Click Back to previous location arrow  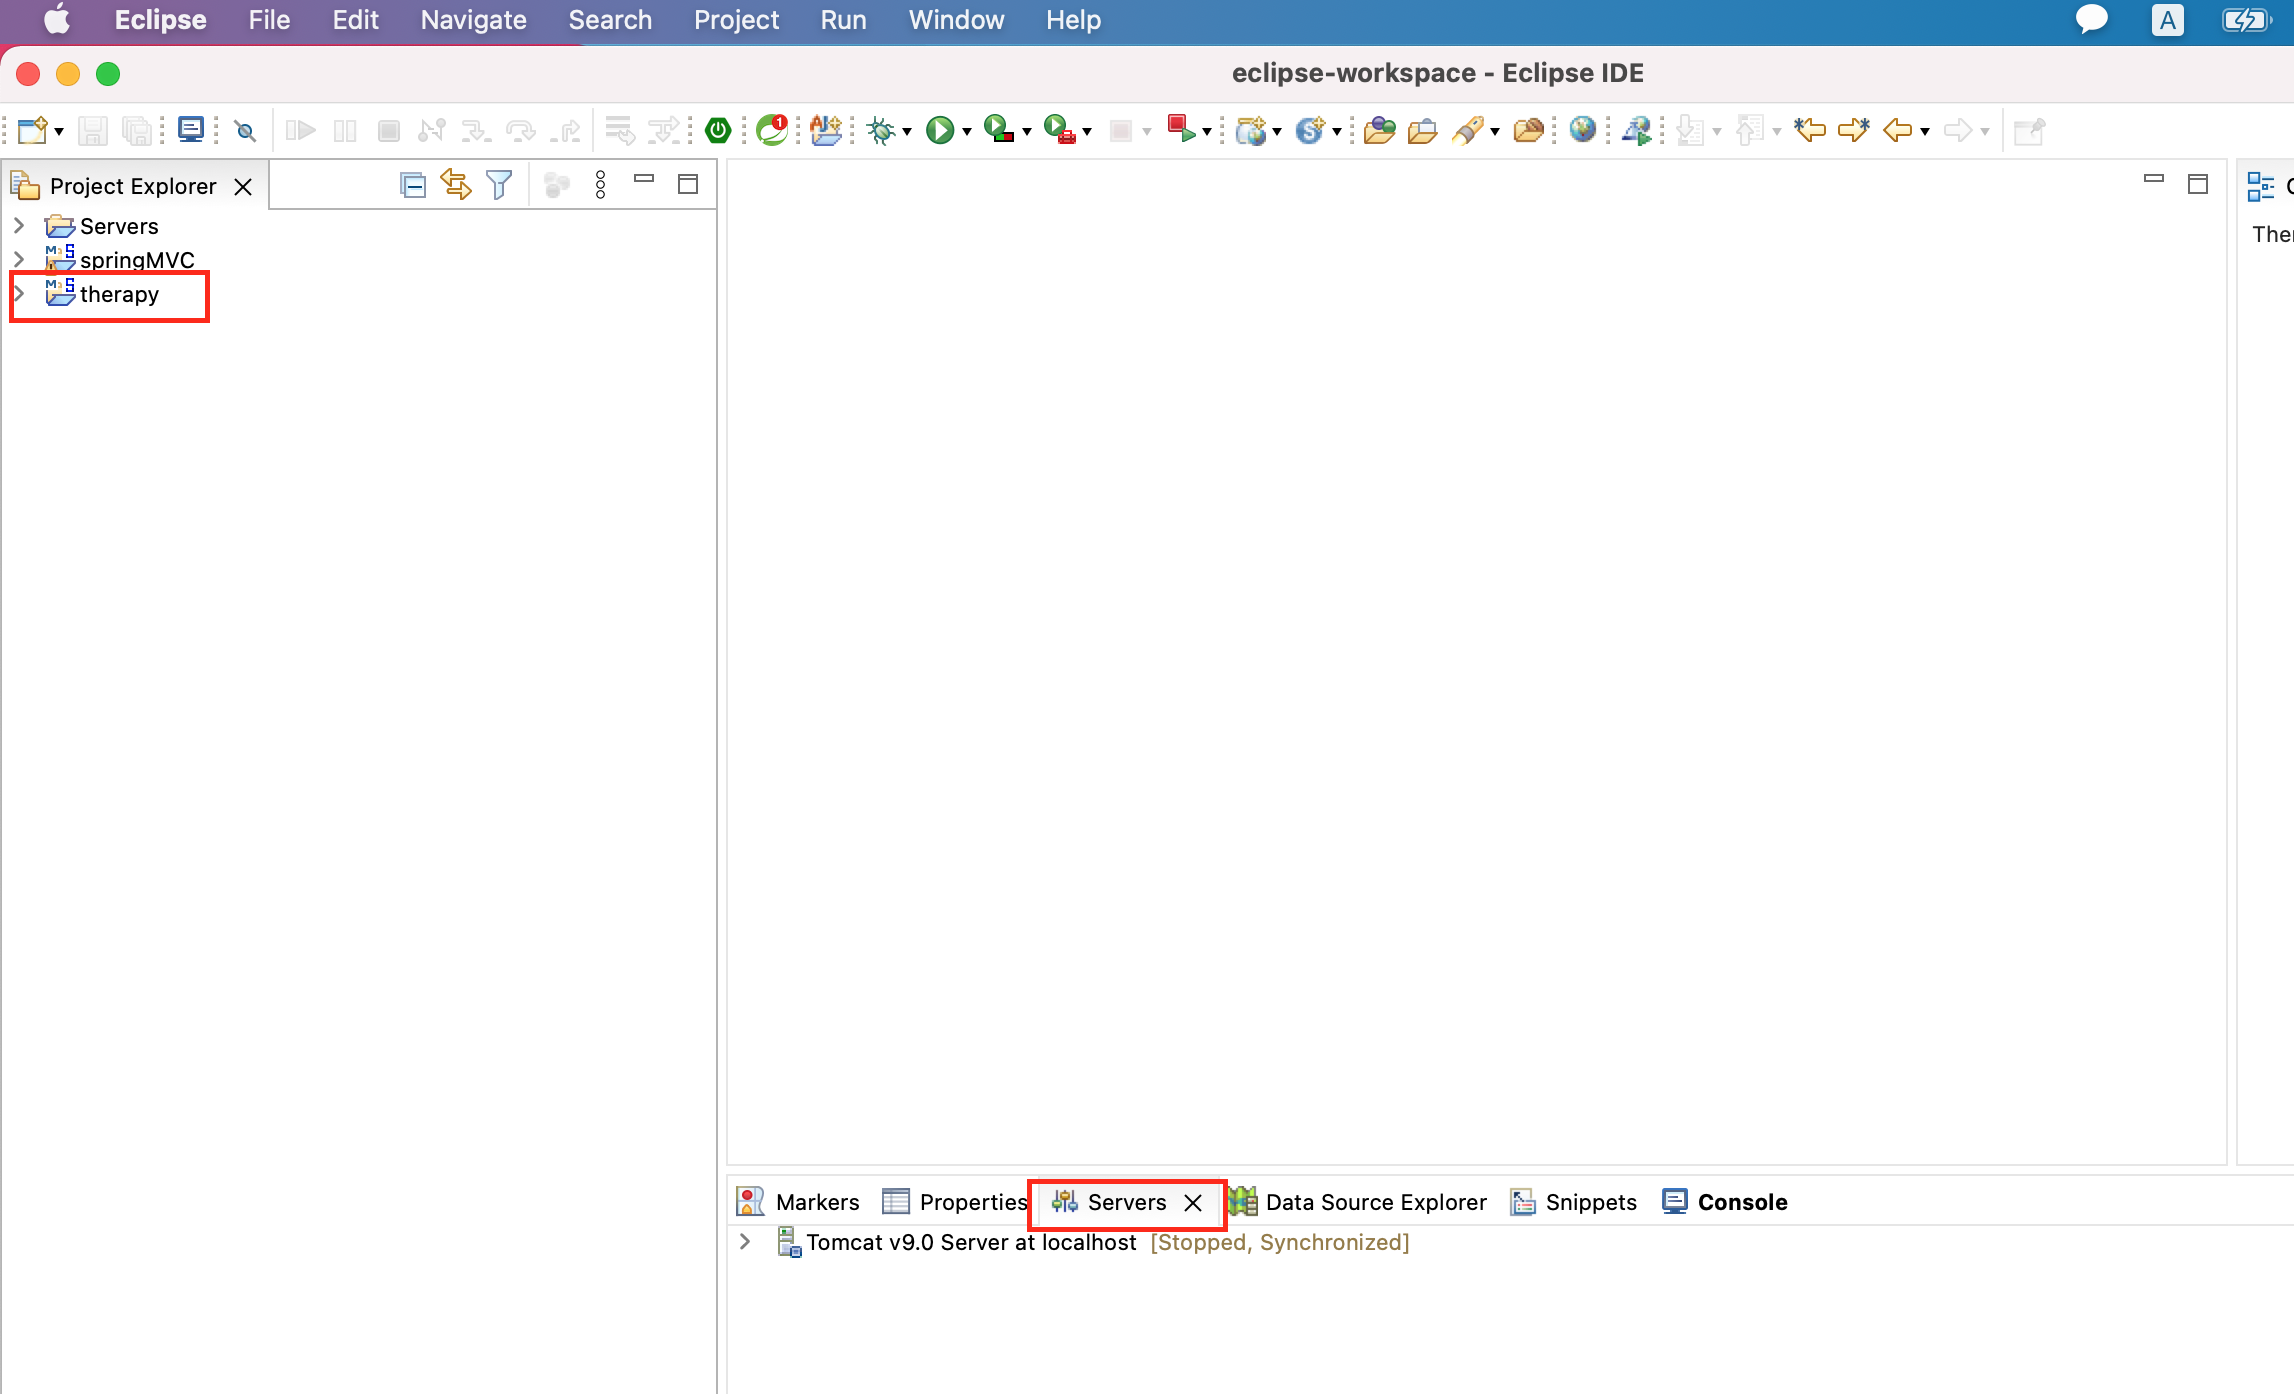click(1897, 131)
